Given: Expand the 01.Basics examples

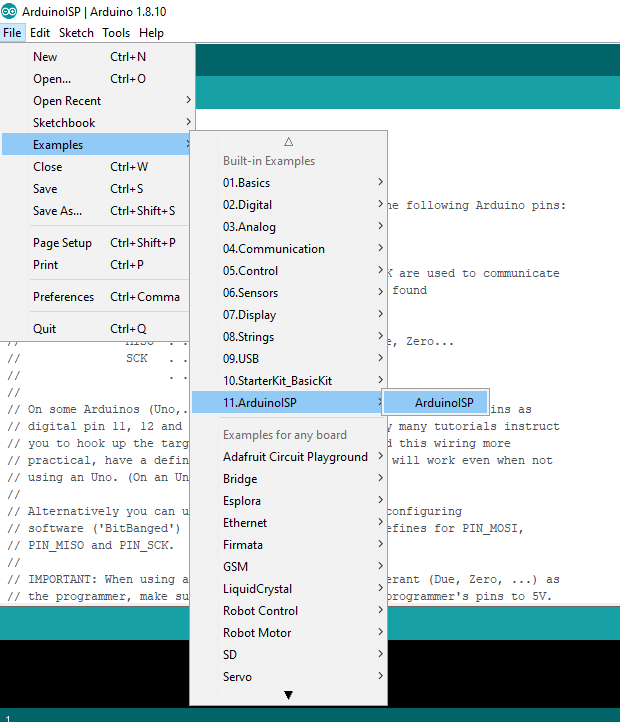Looking at the screenshot, I should (x=288, y=183).
